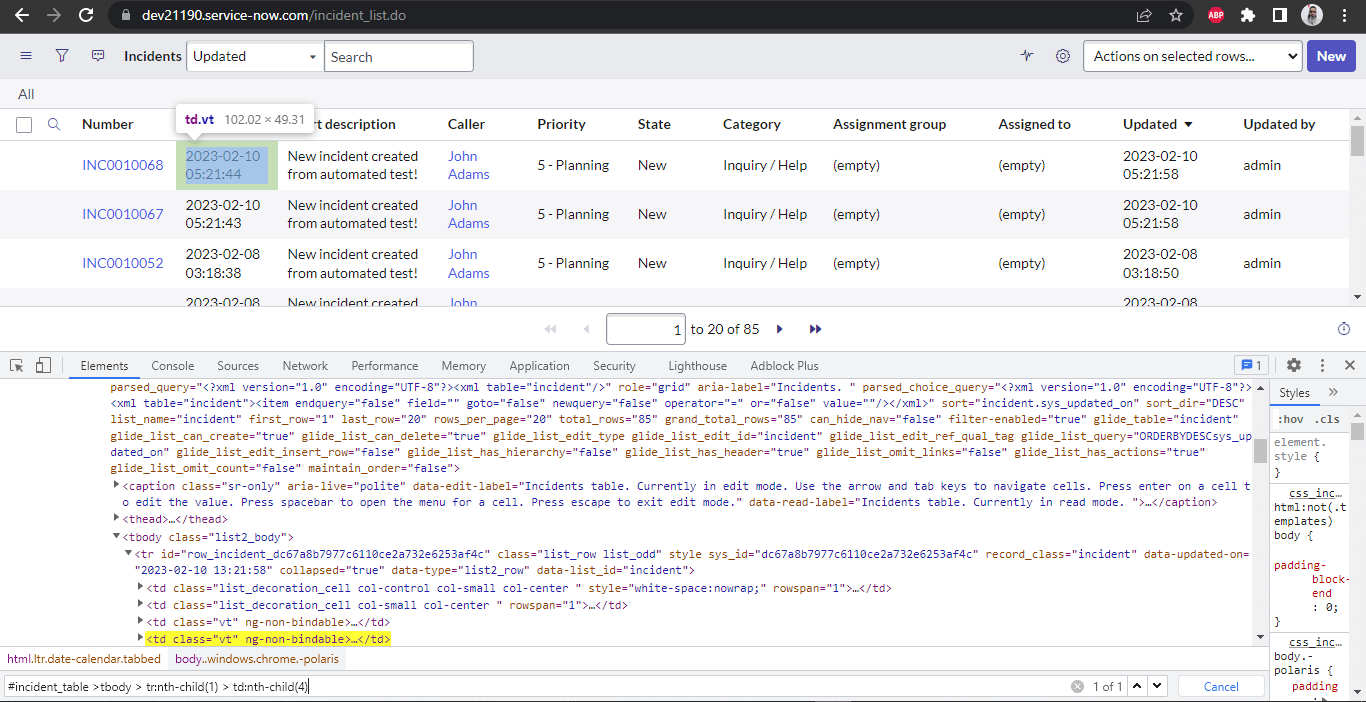Click the hamburger list menu icon
Screen dimensions: 1366x702
pos(25,56)
